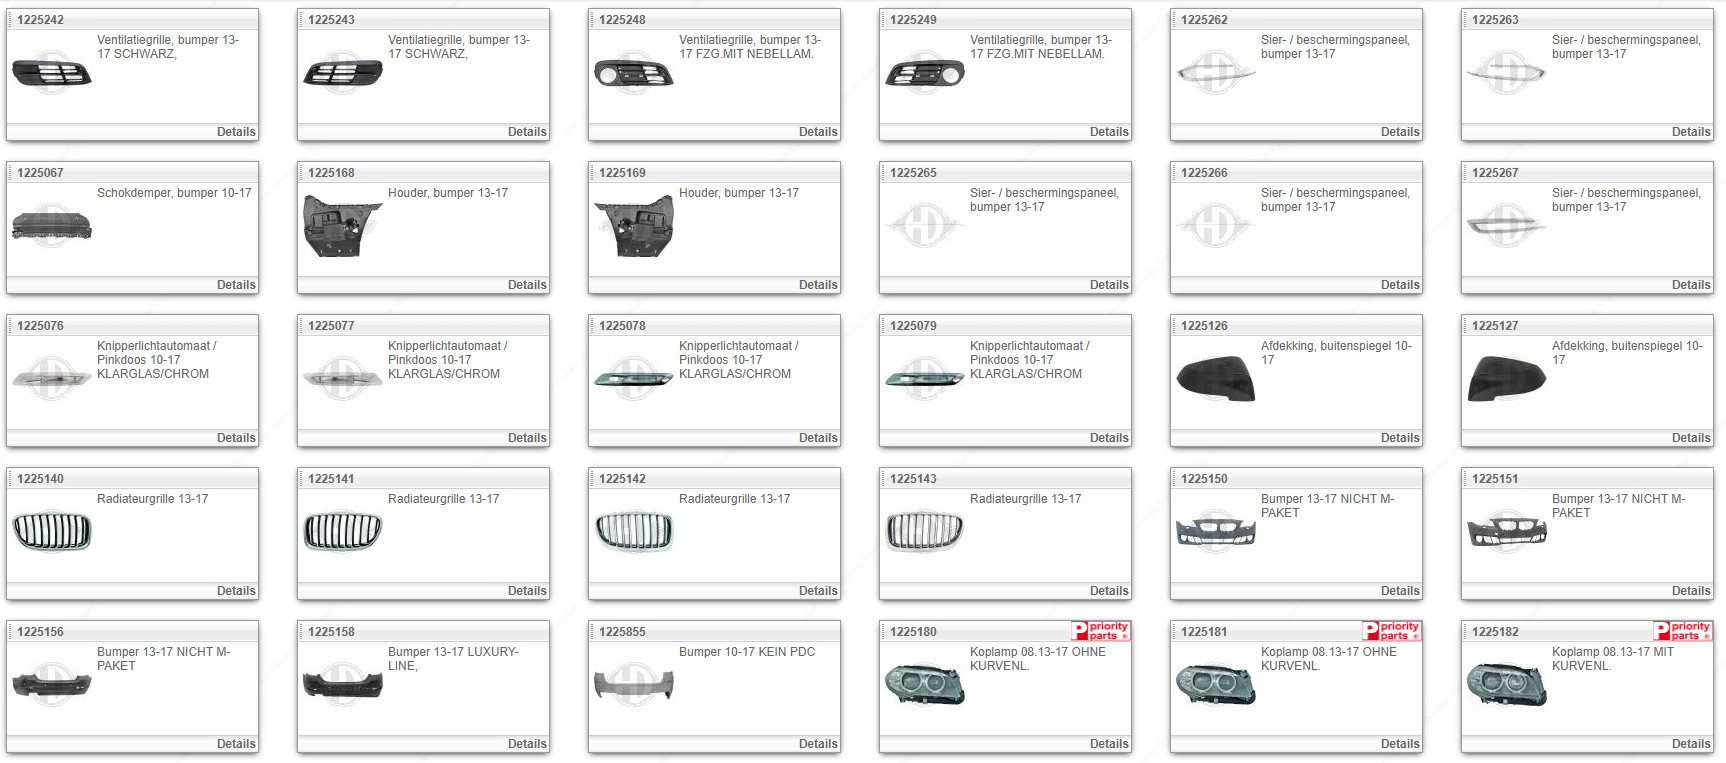Select mirror cover thumbnail 1225127
1726x763 pixels.
(x=1507, y=379)
